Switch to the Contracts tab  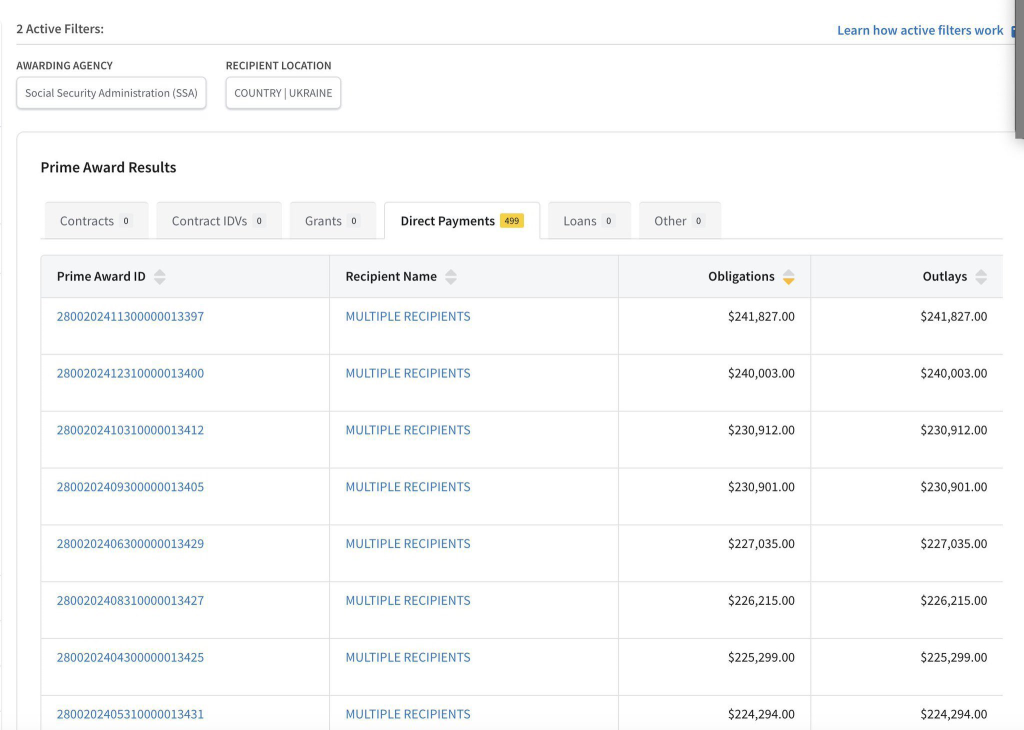click(95, 221)
